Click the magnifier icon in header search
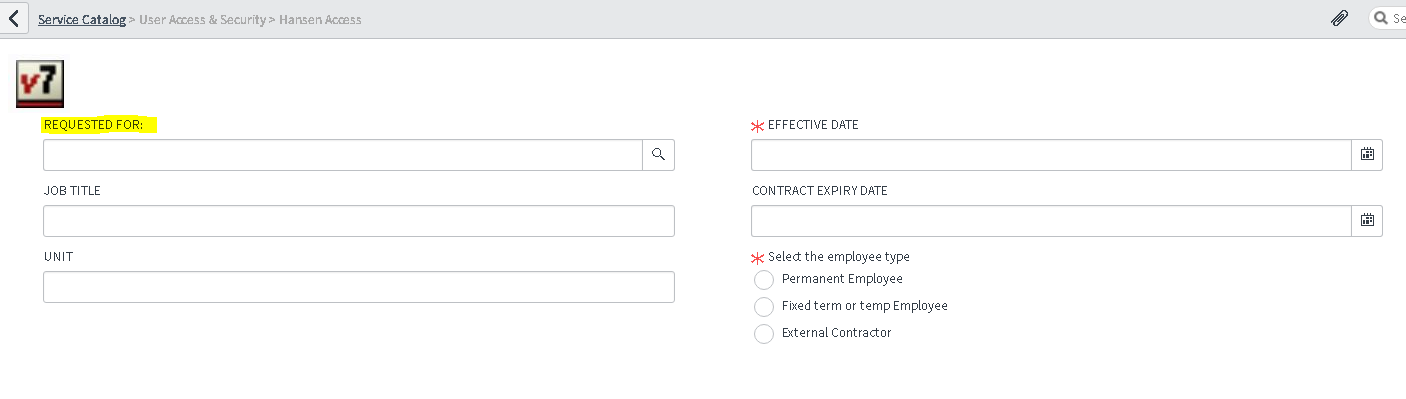The height and width of the screenshot is (399, 1406). [1381, 19]
